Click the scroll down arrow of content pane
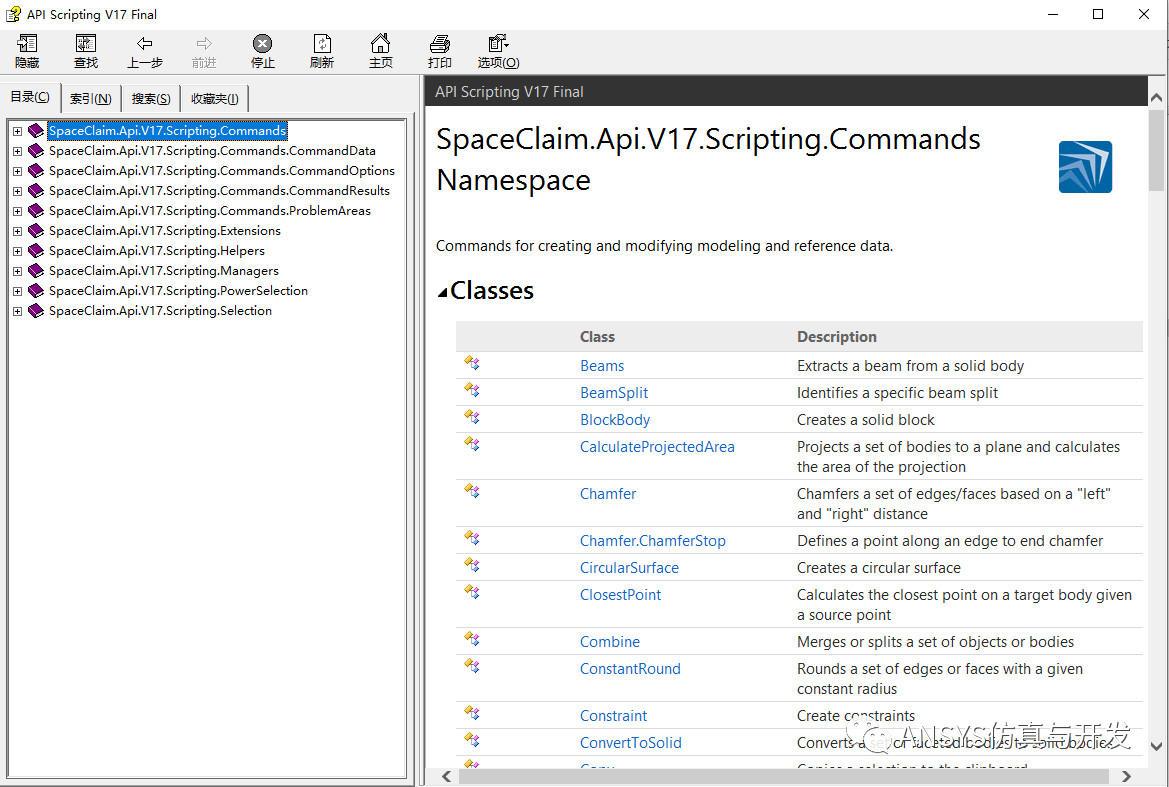This screenshot has width=1169, height=787. (1156, 746)
